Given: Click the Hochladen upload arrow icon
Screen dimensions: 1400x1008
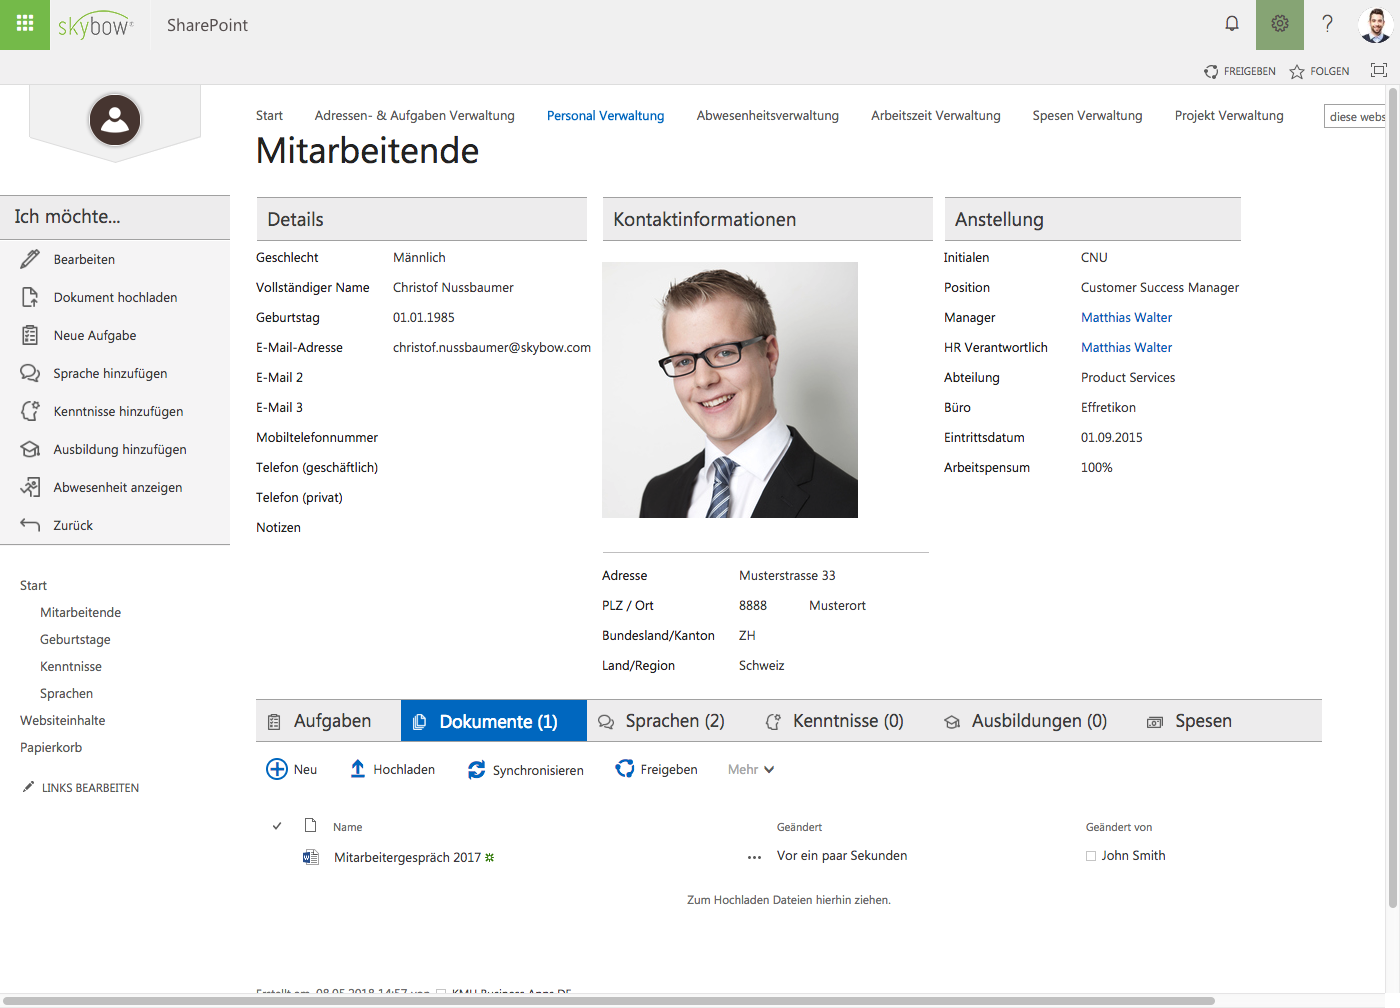Looking at the screenshot, I should [357, 769].
